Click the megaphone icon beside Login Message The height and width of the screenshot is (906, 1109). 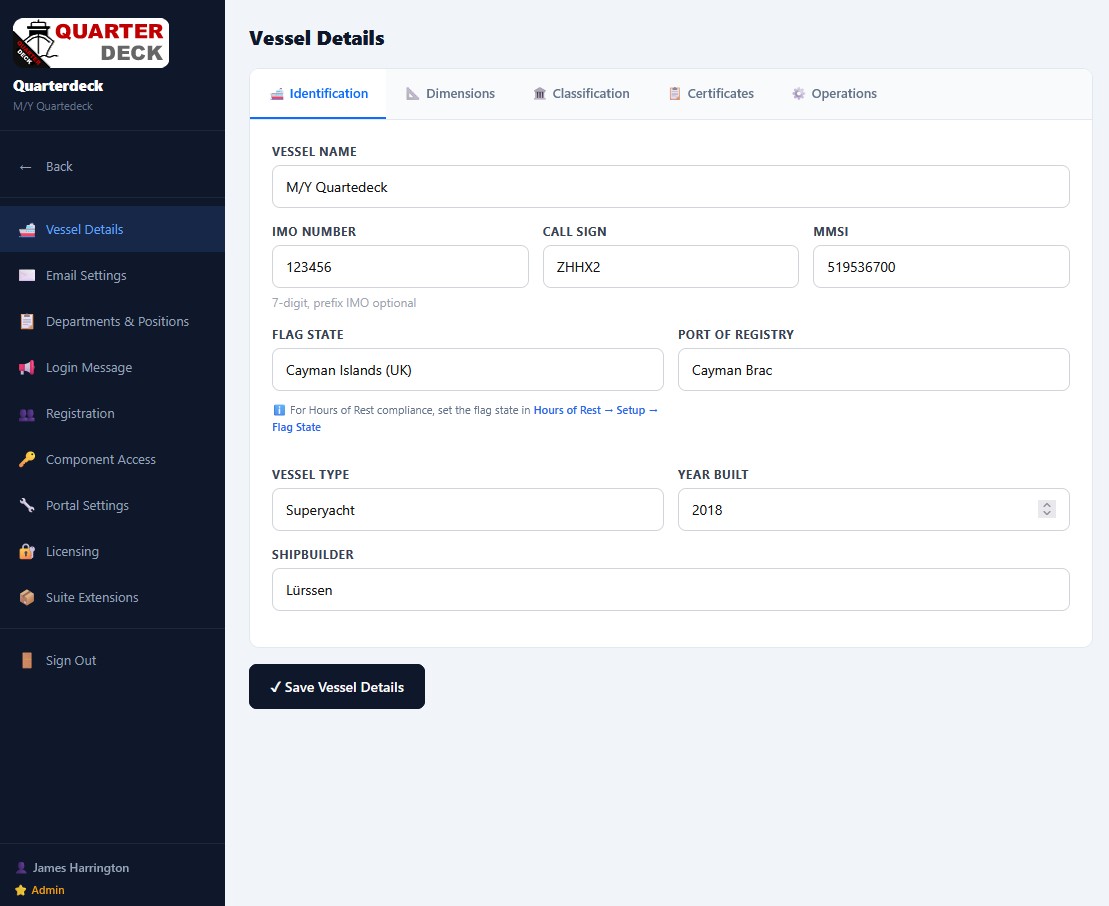click(x=27, y=368)
